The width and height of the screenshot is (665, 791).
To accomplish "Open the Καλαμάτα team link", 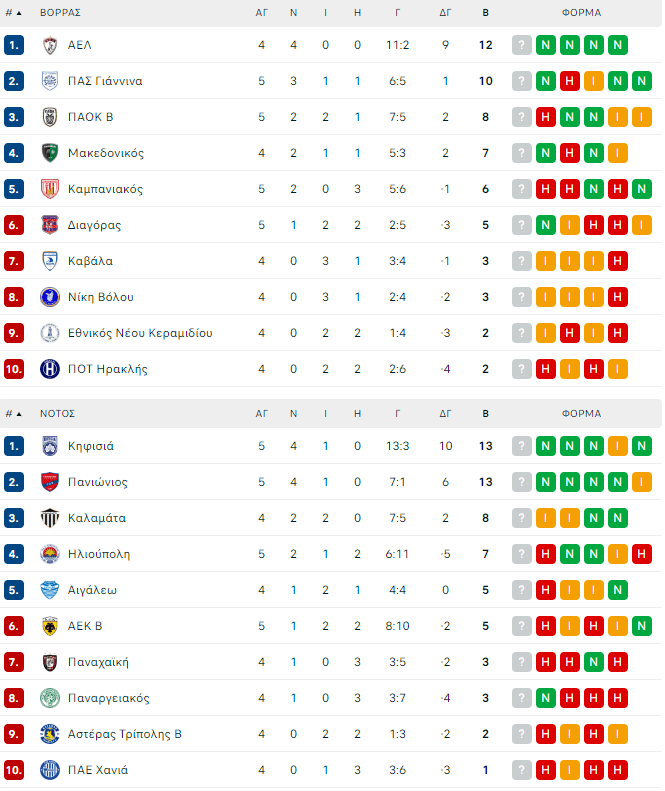I will 97,518.
